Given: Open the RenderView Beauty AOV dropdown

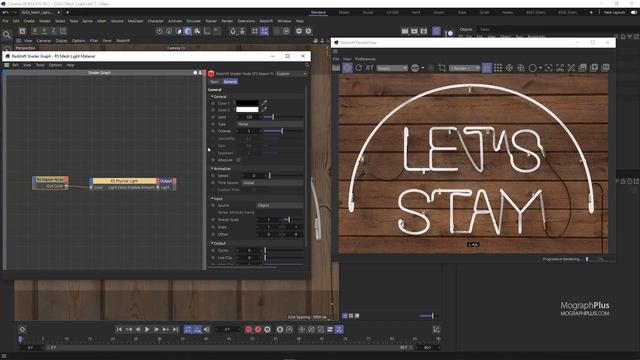Looking at the screenshot, I should [392, 68].
